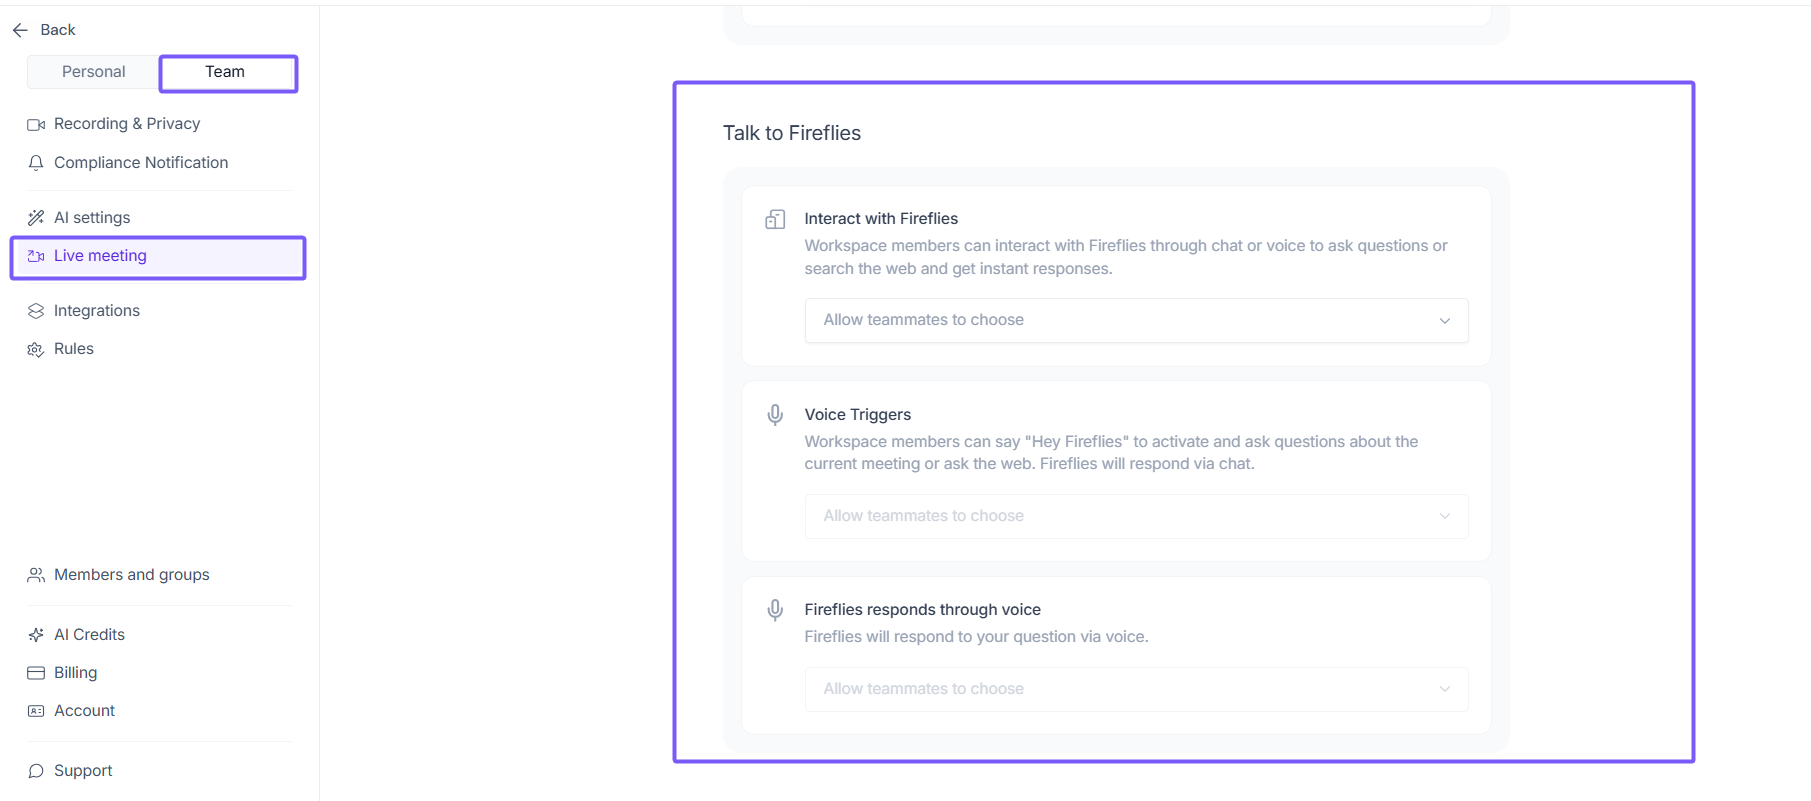The width and height of the screenshot is (1811, 801).
Task: Click the AI settings magic wand icon
Action: (x=36, y=218)
